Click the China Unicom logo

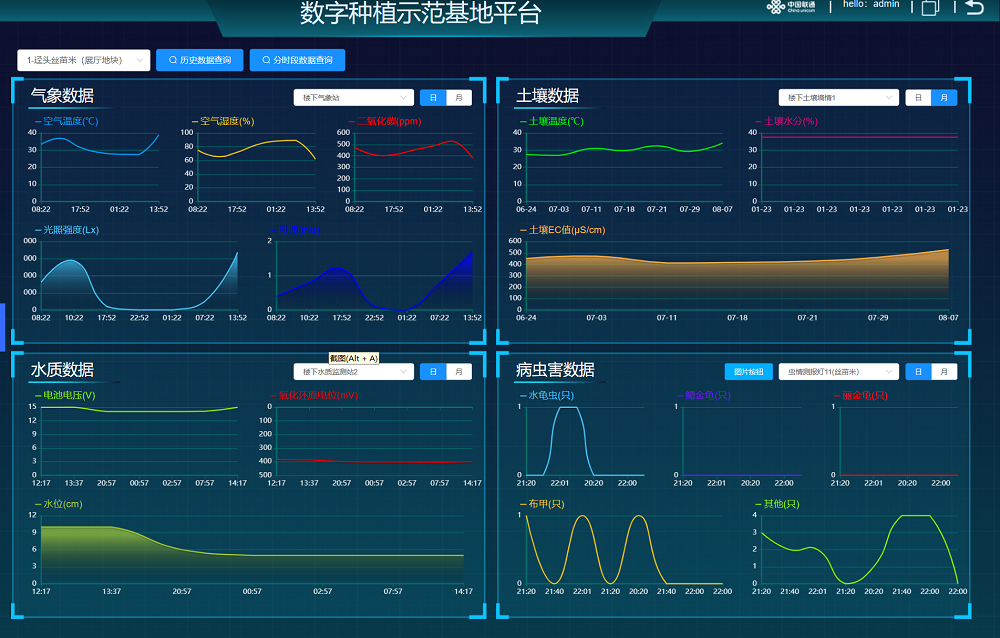(790, 7)
